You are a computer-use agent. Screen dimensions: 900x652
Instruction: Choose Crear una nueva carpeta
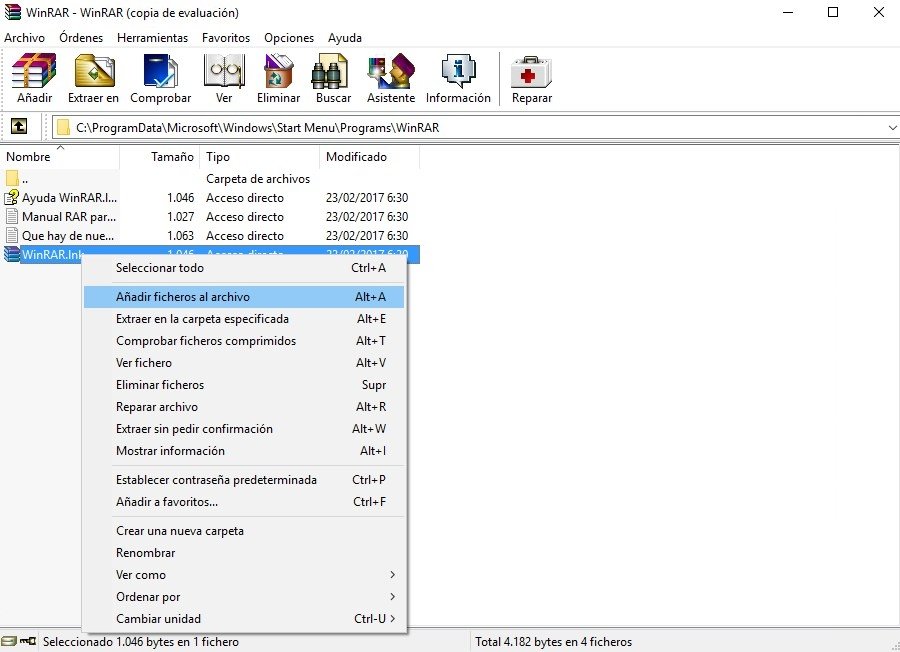(x=244, y=531)
